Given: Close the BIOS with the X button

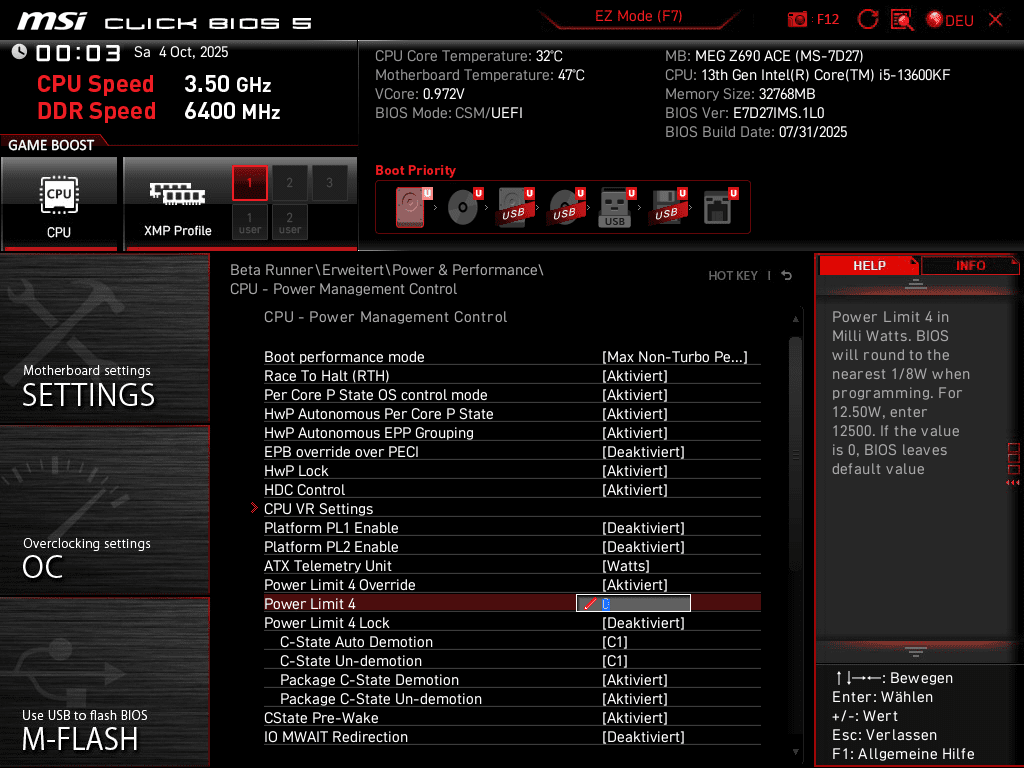Looking at the screenshot, I should pyautogui.click(x=995, y=20).
